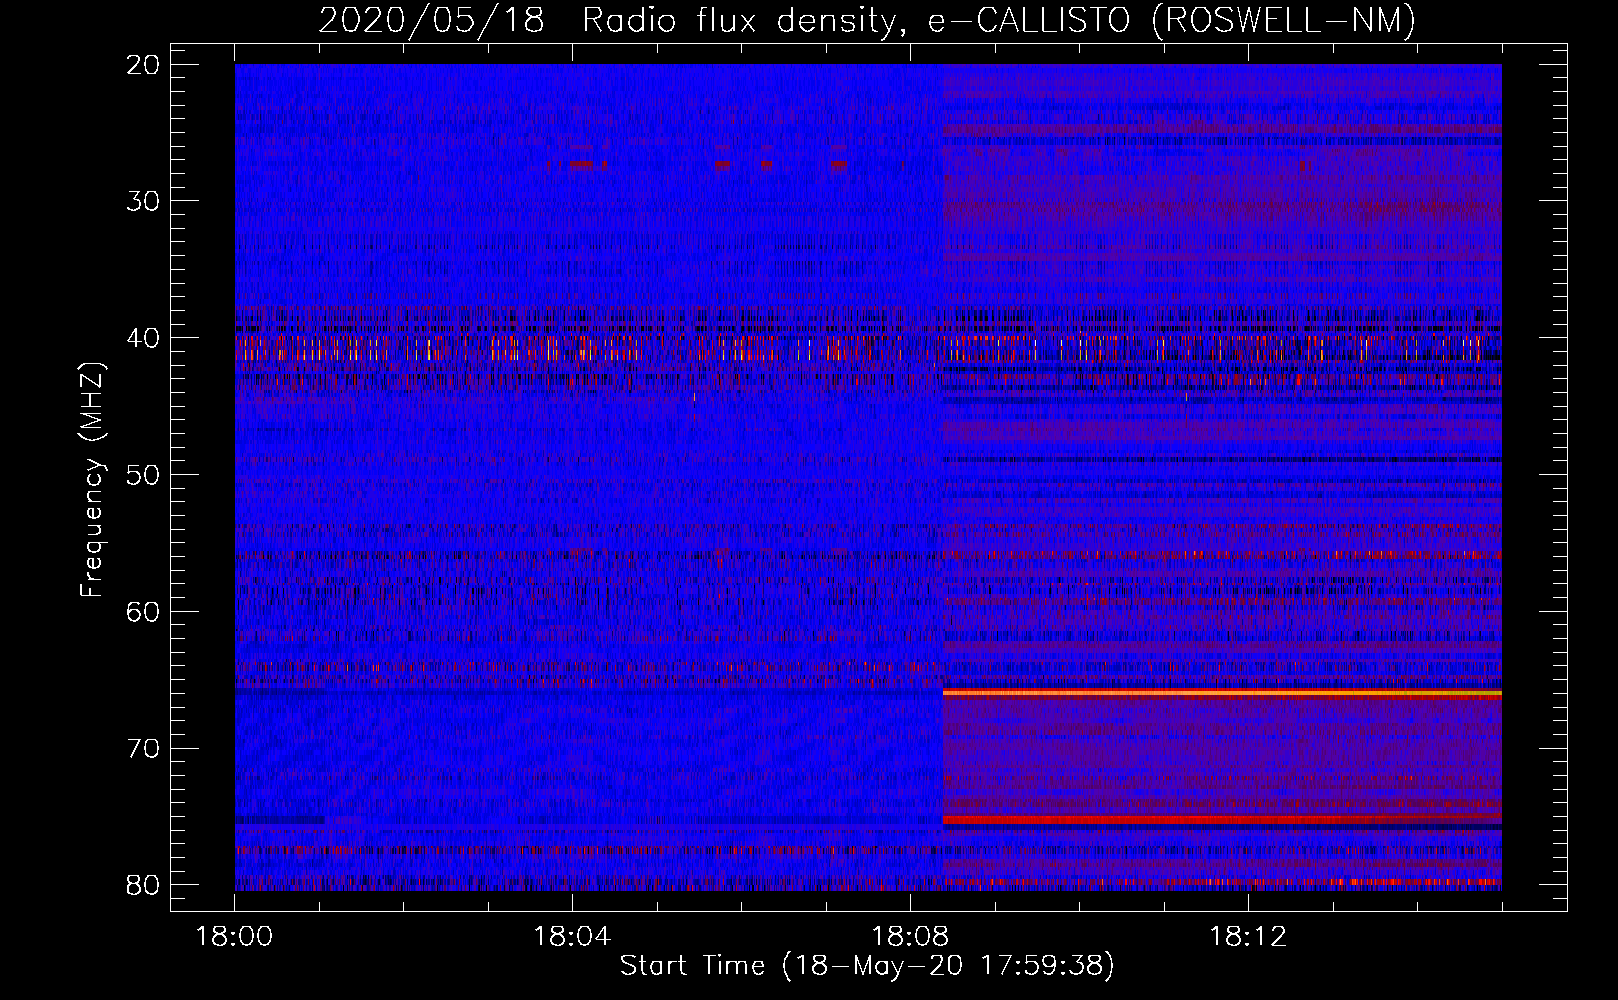Screen dimensions: 1618x1000
Task: Click the date "2020/05/18" in the title
Action: 432,20
